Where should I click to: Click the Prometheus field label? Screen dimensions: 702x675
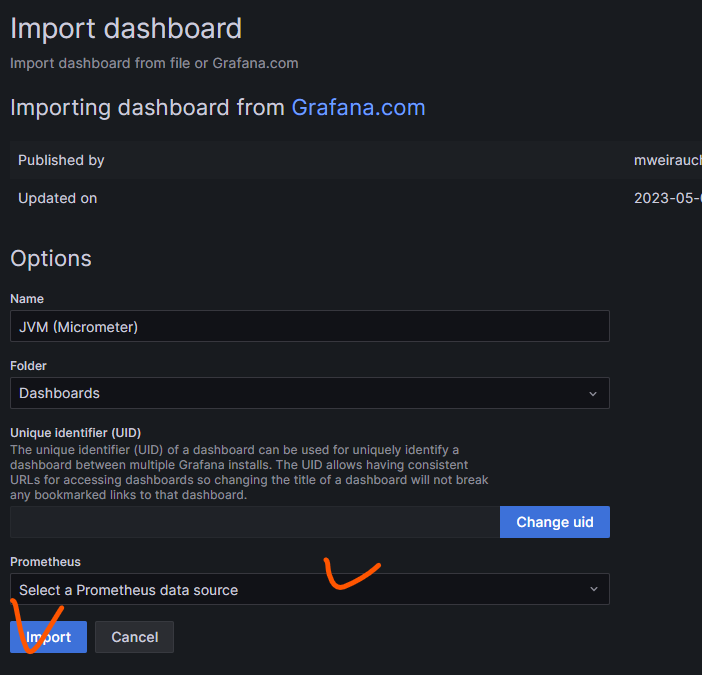click(x=45, y=562)
